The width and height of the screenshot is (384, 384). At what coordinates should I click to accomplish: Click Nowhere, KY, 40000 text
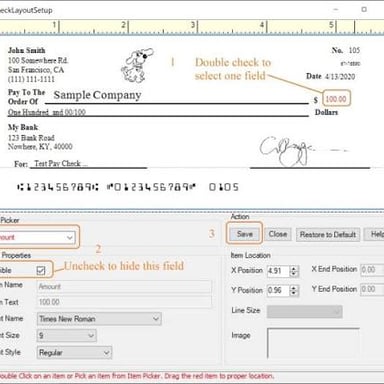40,146
